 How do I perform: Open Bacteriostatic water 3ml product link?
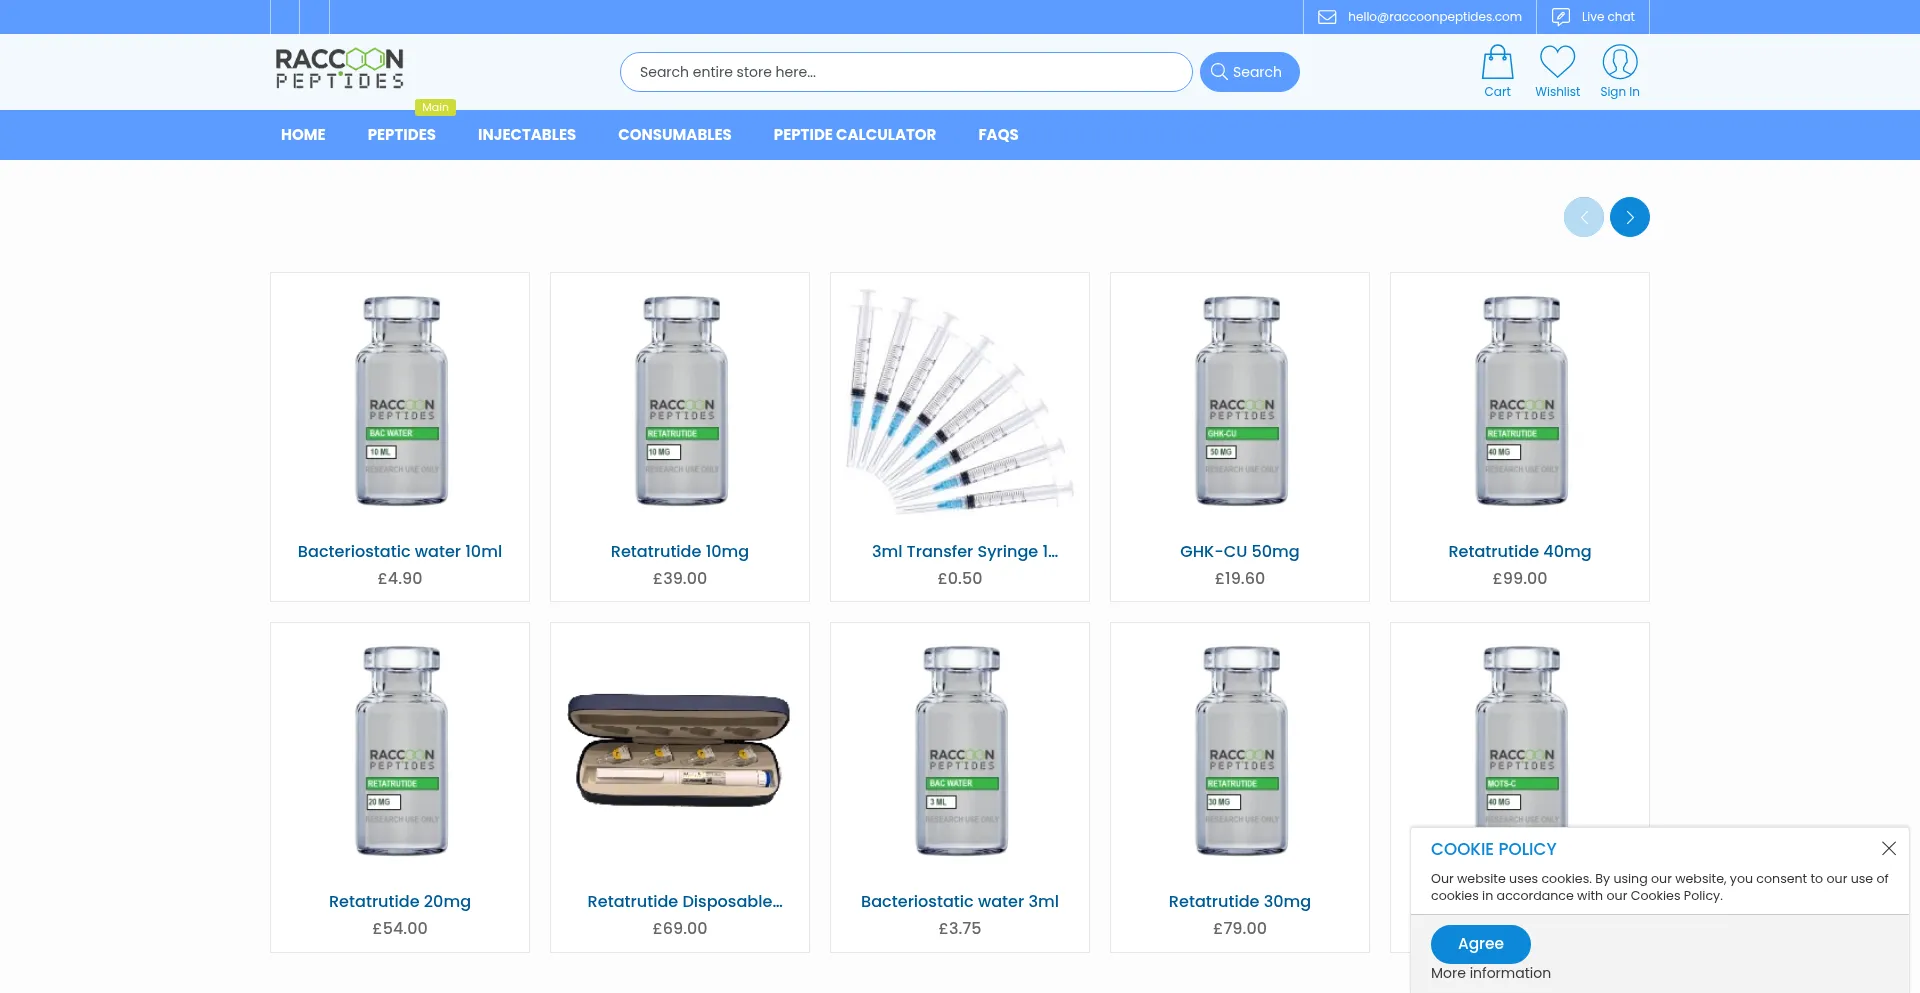point(960,901)
